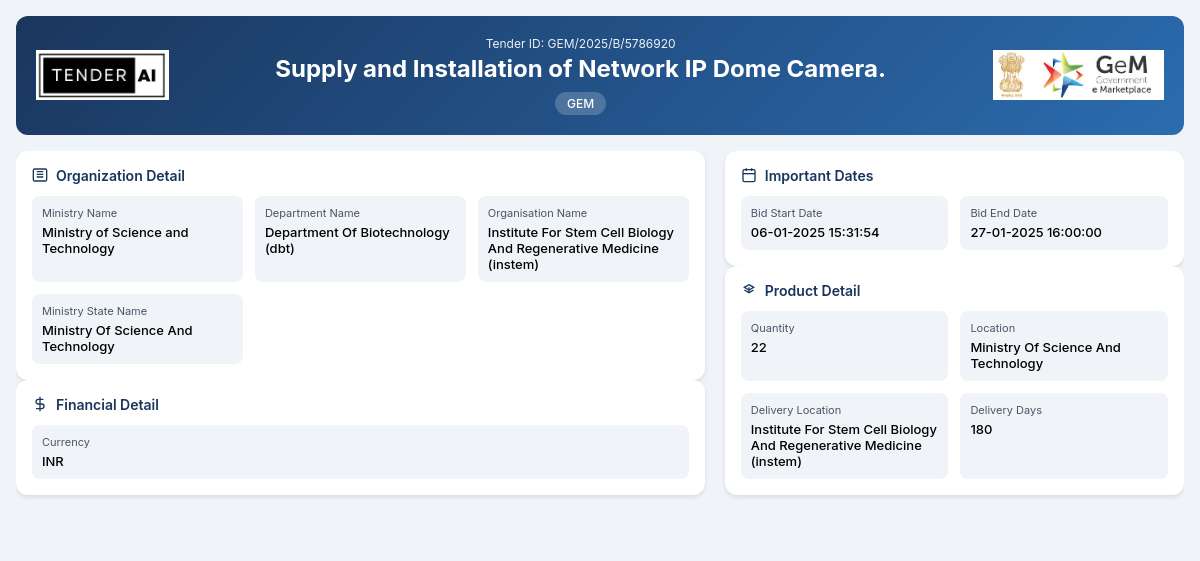Click the Product Detail heading

[x=812, y=291]
